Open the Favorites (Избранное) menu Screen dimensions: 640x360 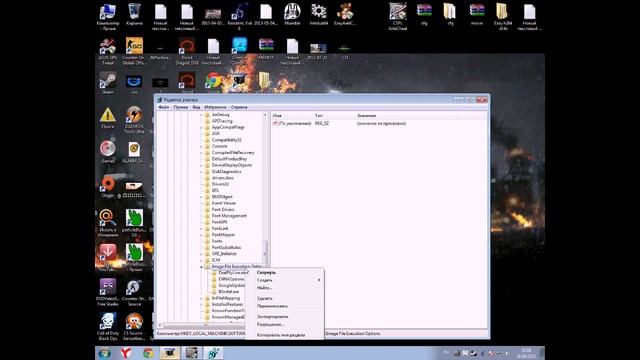coord(215,107)
